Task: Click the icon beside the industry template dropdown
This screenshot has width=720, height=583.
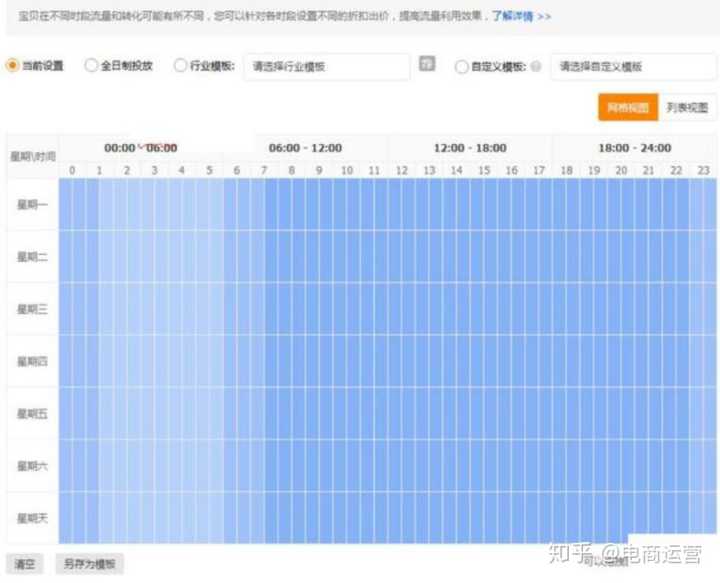Action: (427, 65)
